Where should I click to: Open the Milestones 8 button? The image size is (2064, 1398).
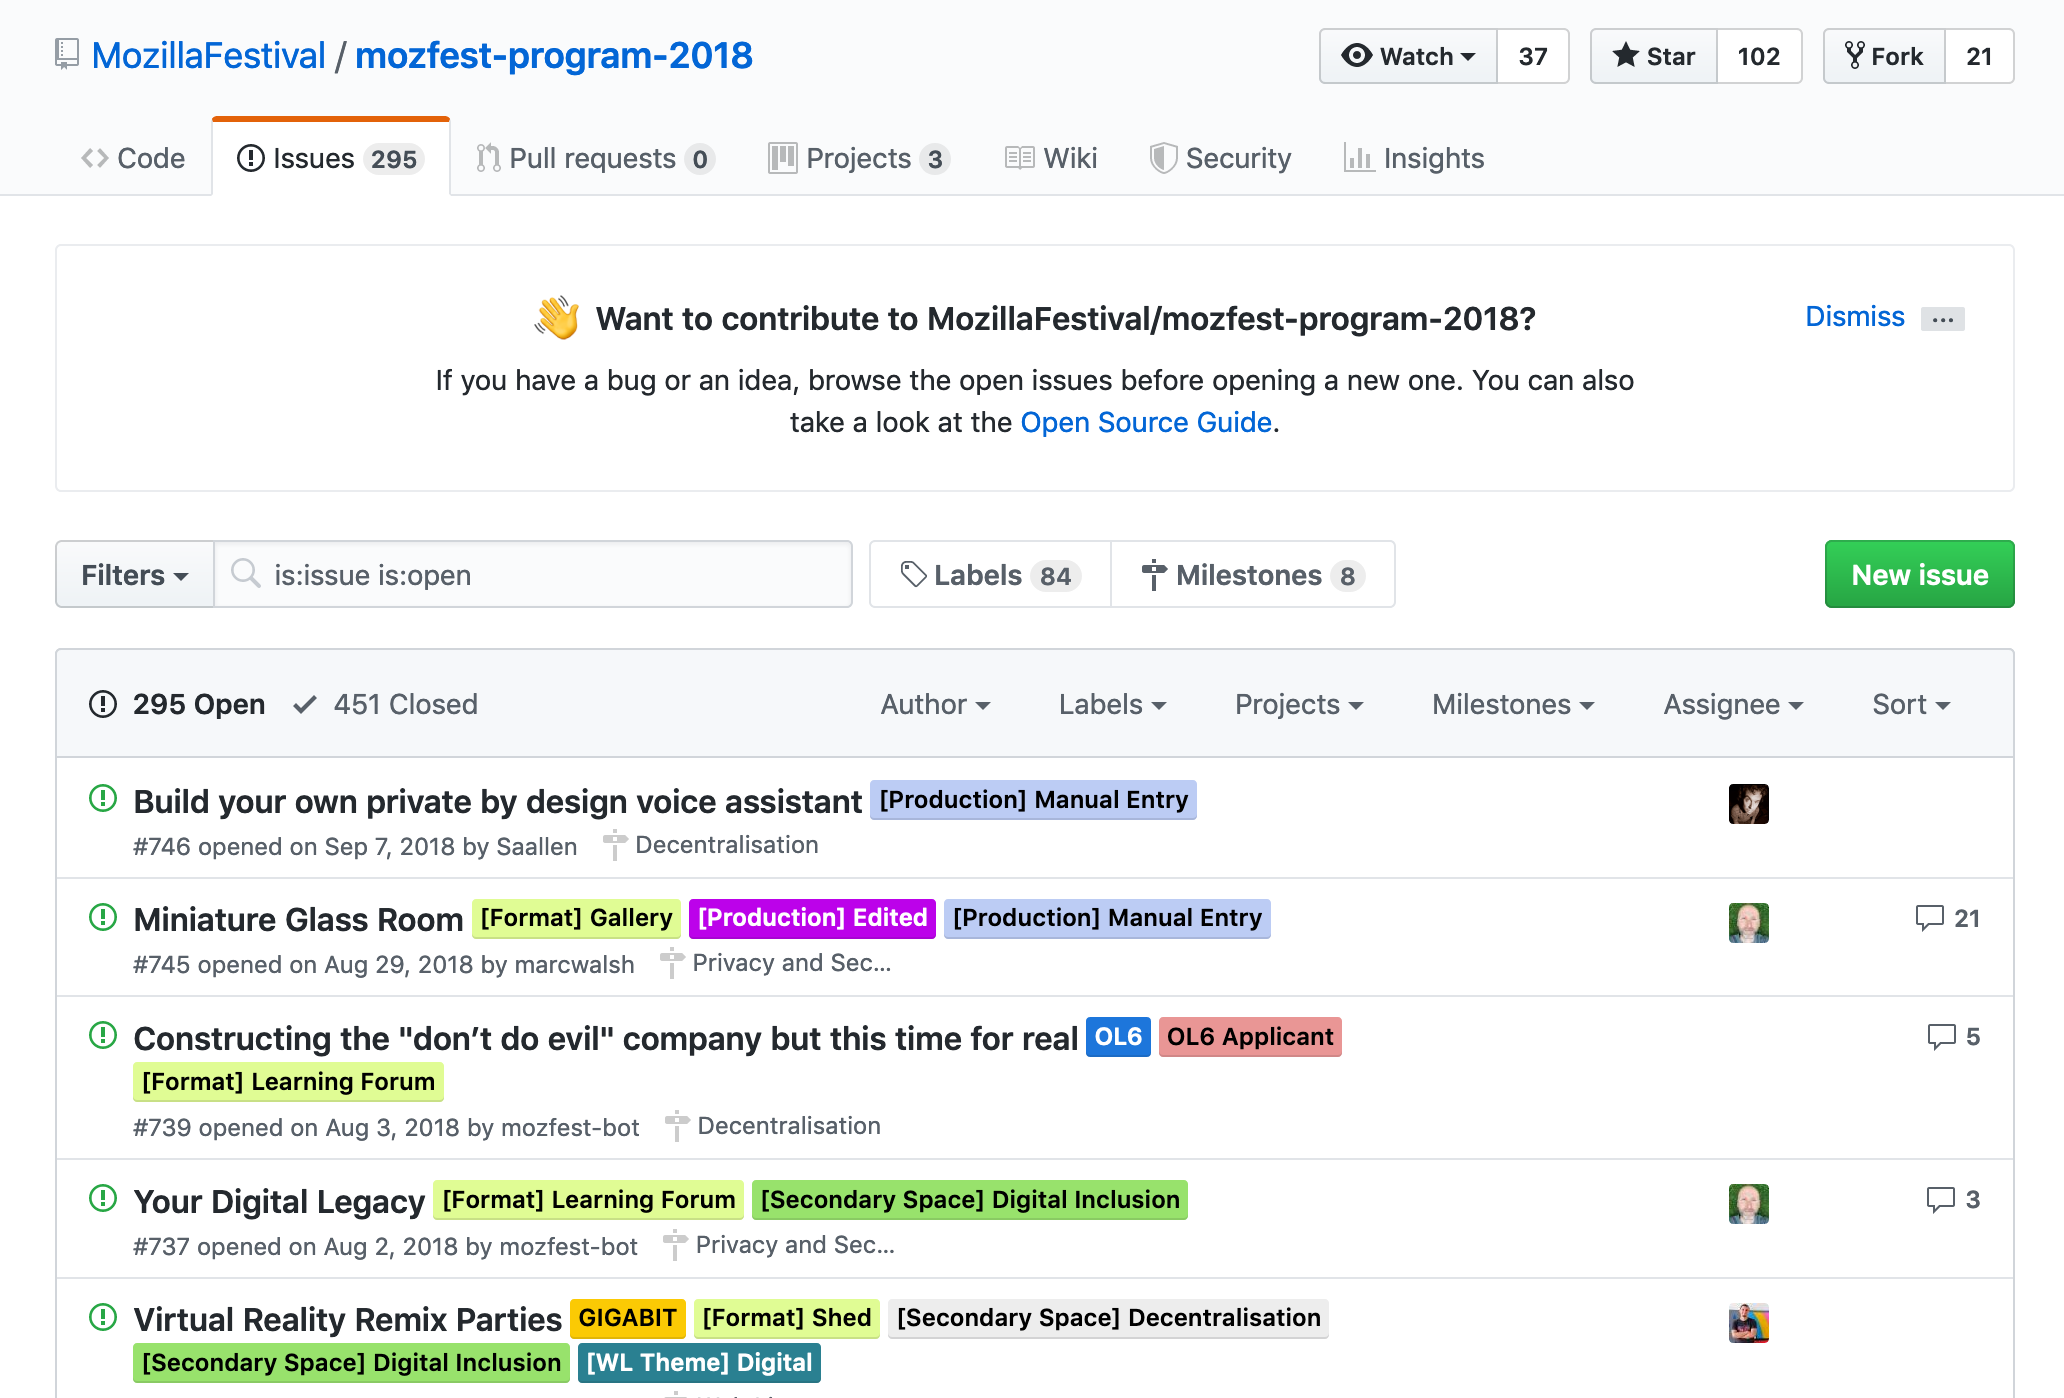1253,574
